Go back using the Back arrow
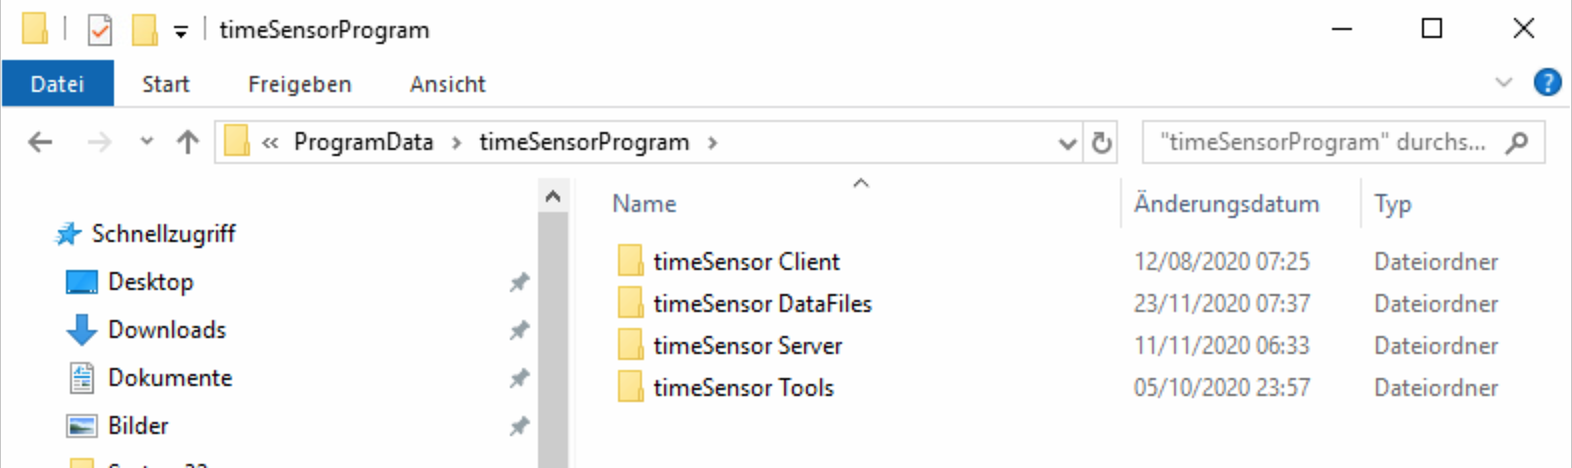 (x=40, y=142)
